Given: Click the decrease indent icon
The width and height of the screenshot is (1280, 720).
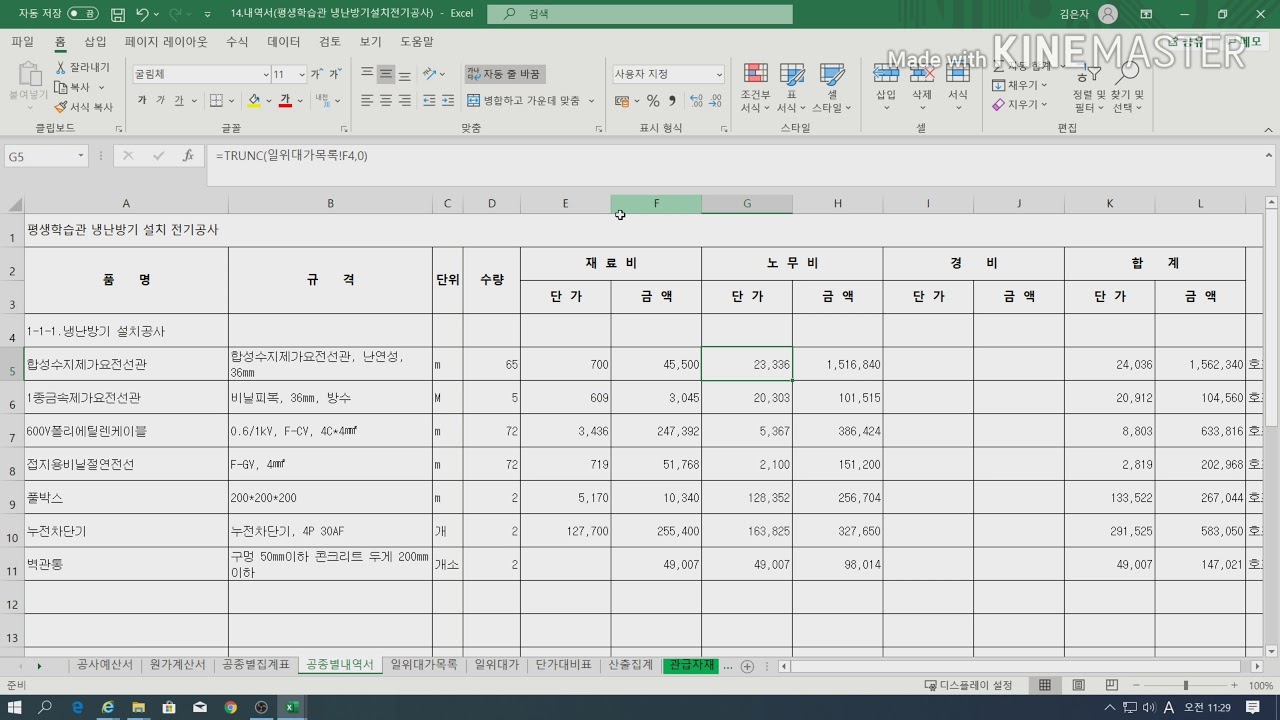Looking at the screenshot, I should coord(429,101).
